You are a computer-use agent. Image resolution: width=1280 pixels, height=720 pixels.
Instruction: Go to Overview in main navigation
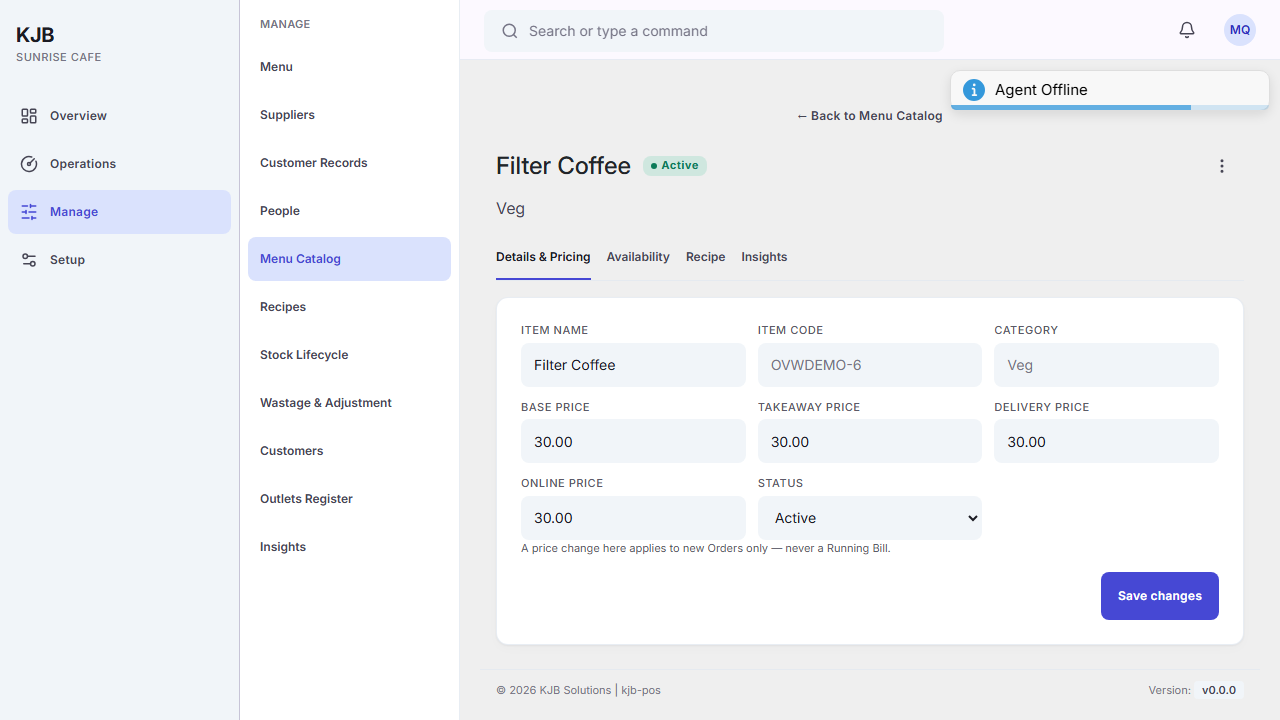119,116
